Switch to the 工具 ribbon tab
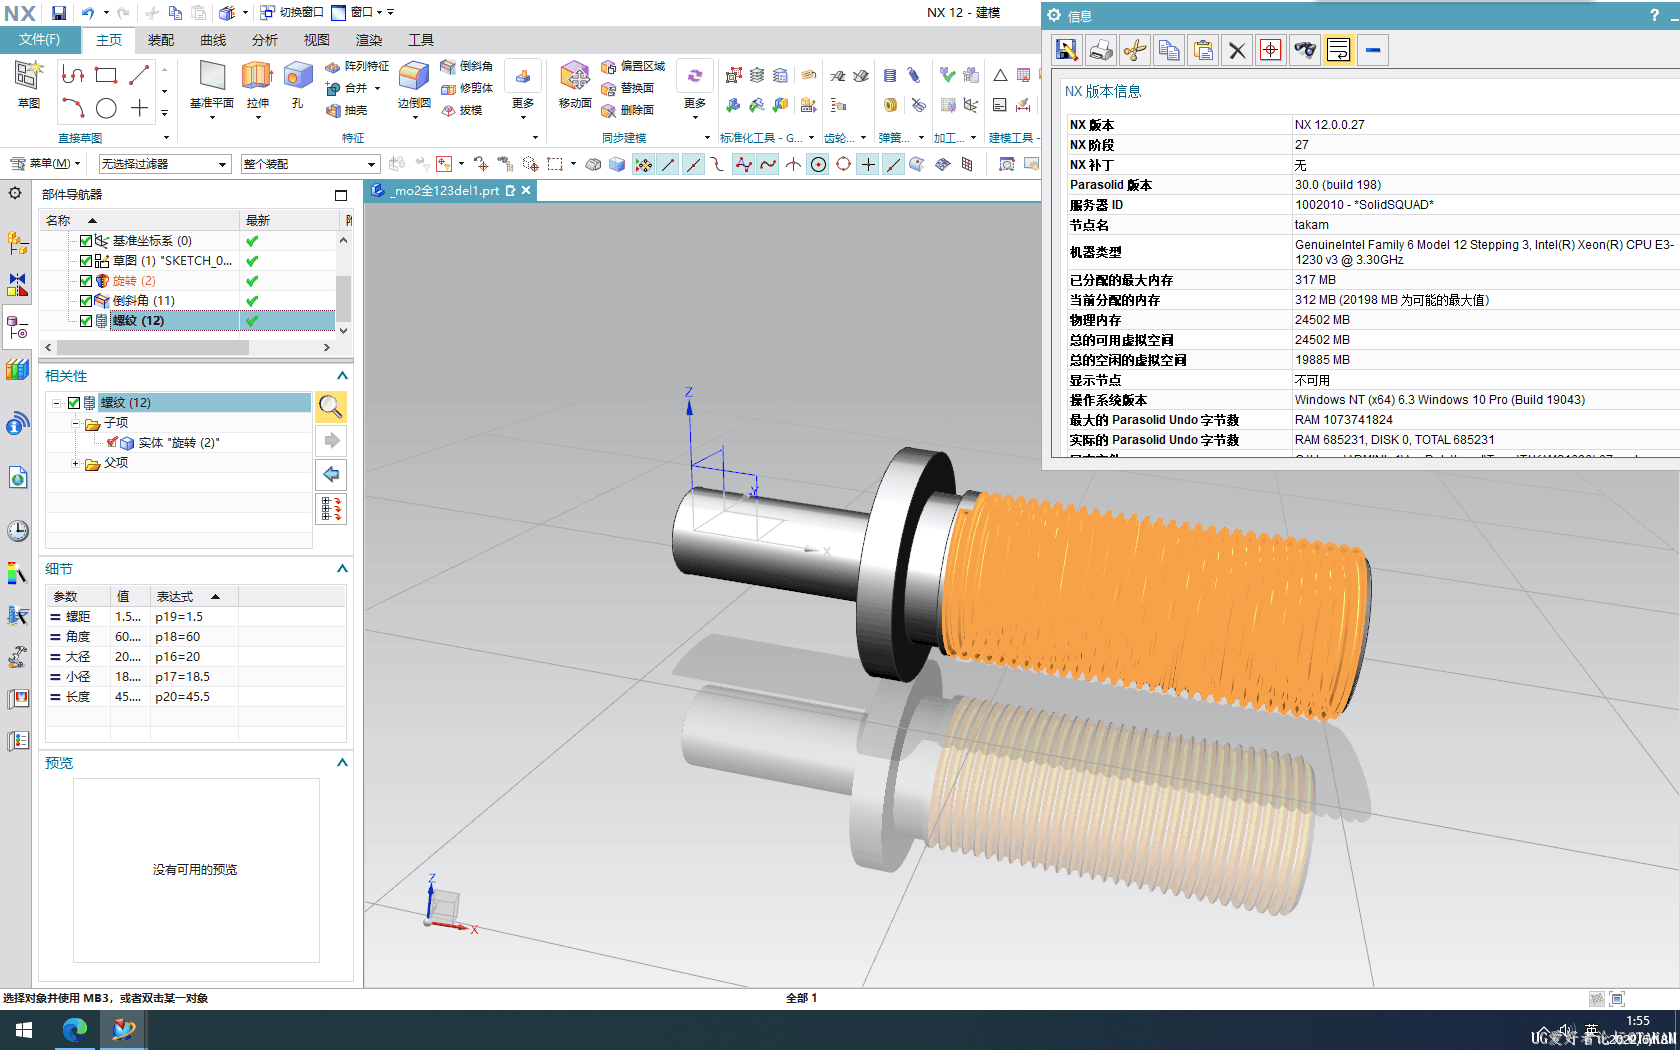Screen dimensions: 1680x1050 tap(421, 40)
